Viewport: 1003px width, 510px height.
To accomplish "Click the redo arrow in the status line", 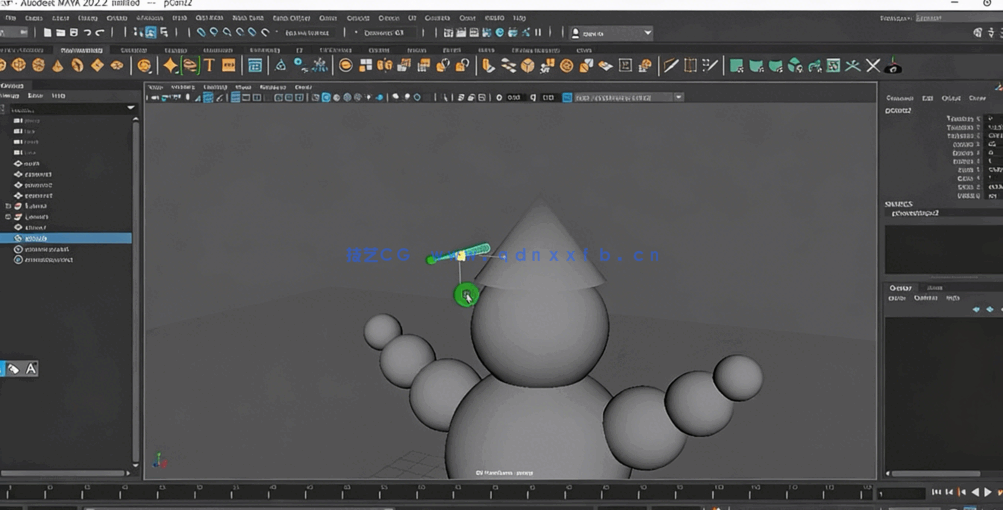I will coord(100,33).
